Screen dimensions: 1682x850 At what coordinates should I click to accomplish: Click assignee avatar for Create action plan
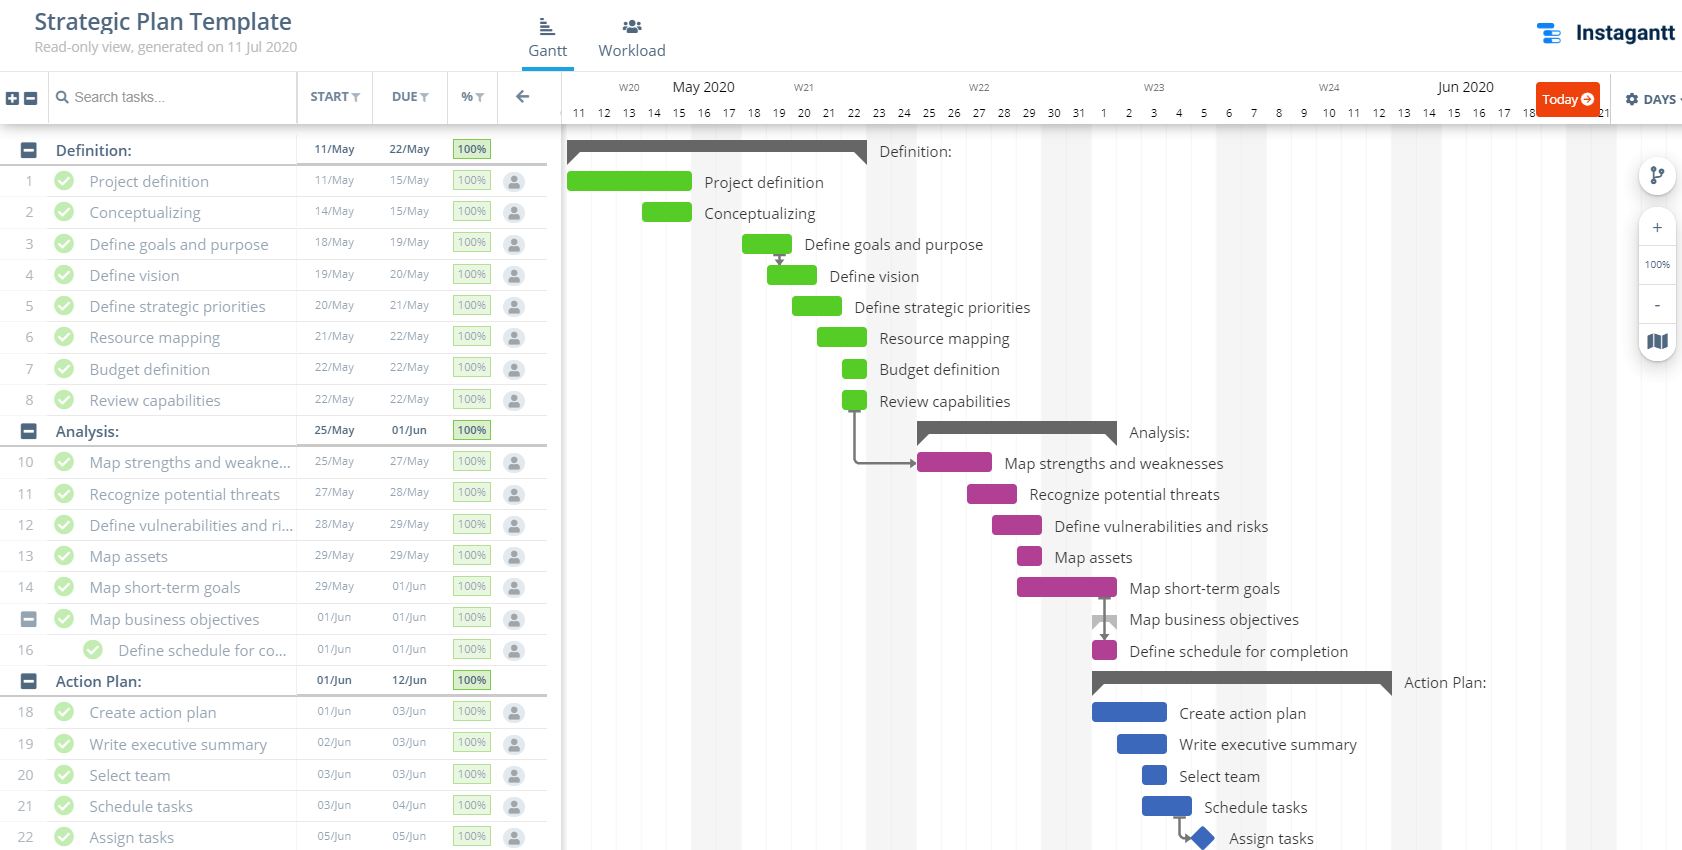click(514, 712)
